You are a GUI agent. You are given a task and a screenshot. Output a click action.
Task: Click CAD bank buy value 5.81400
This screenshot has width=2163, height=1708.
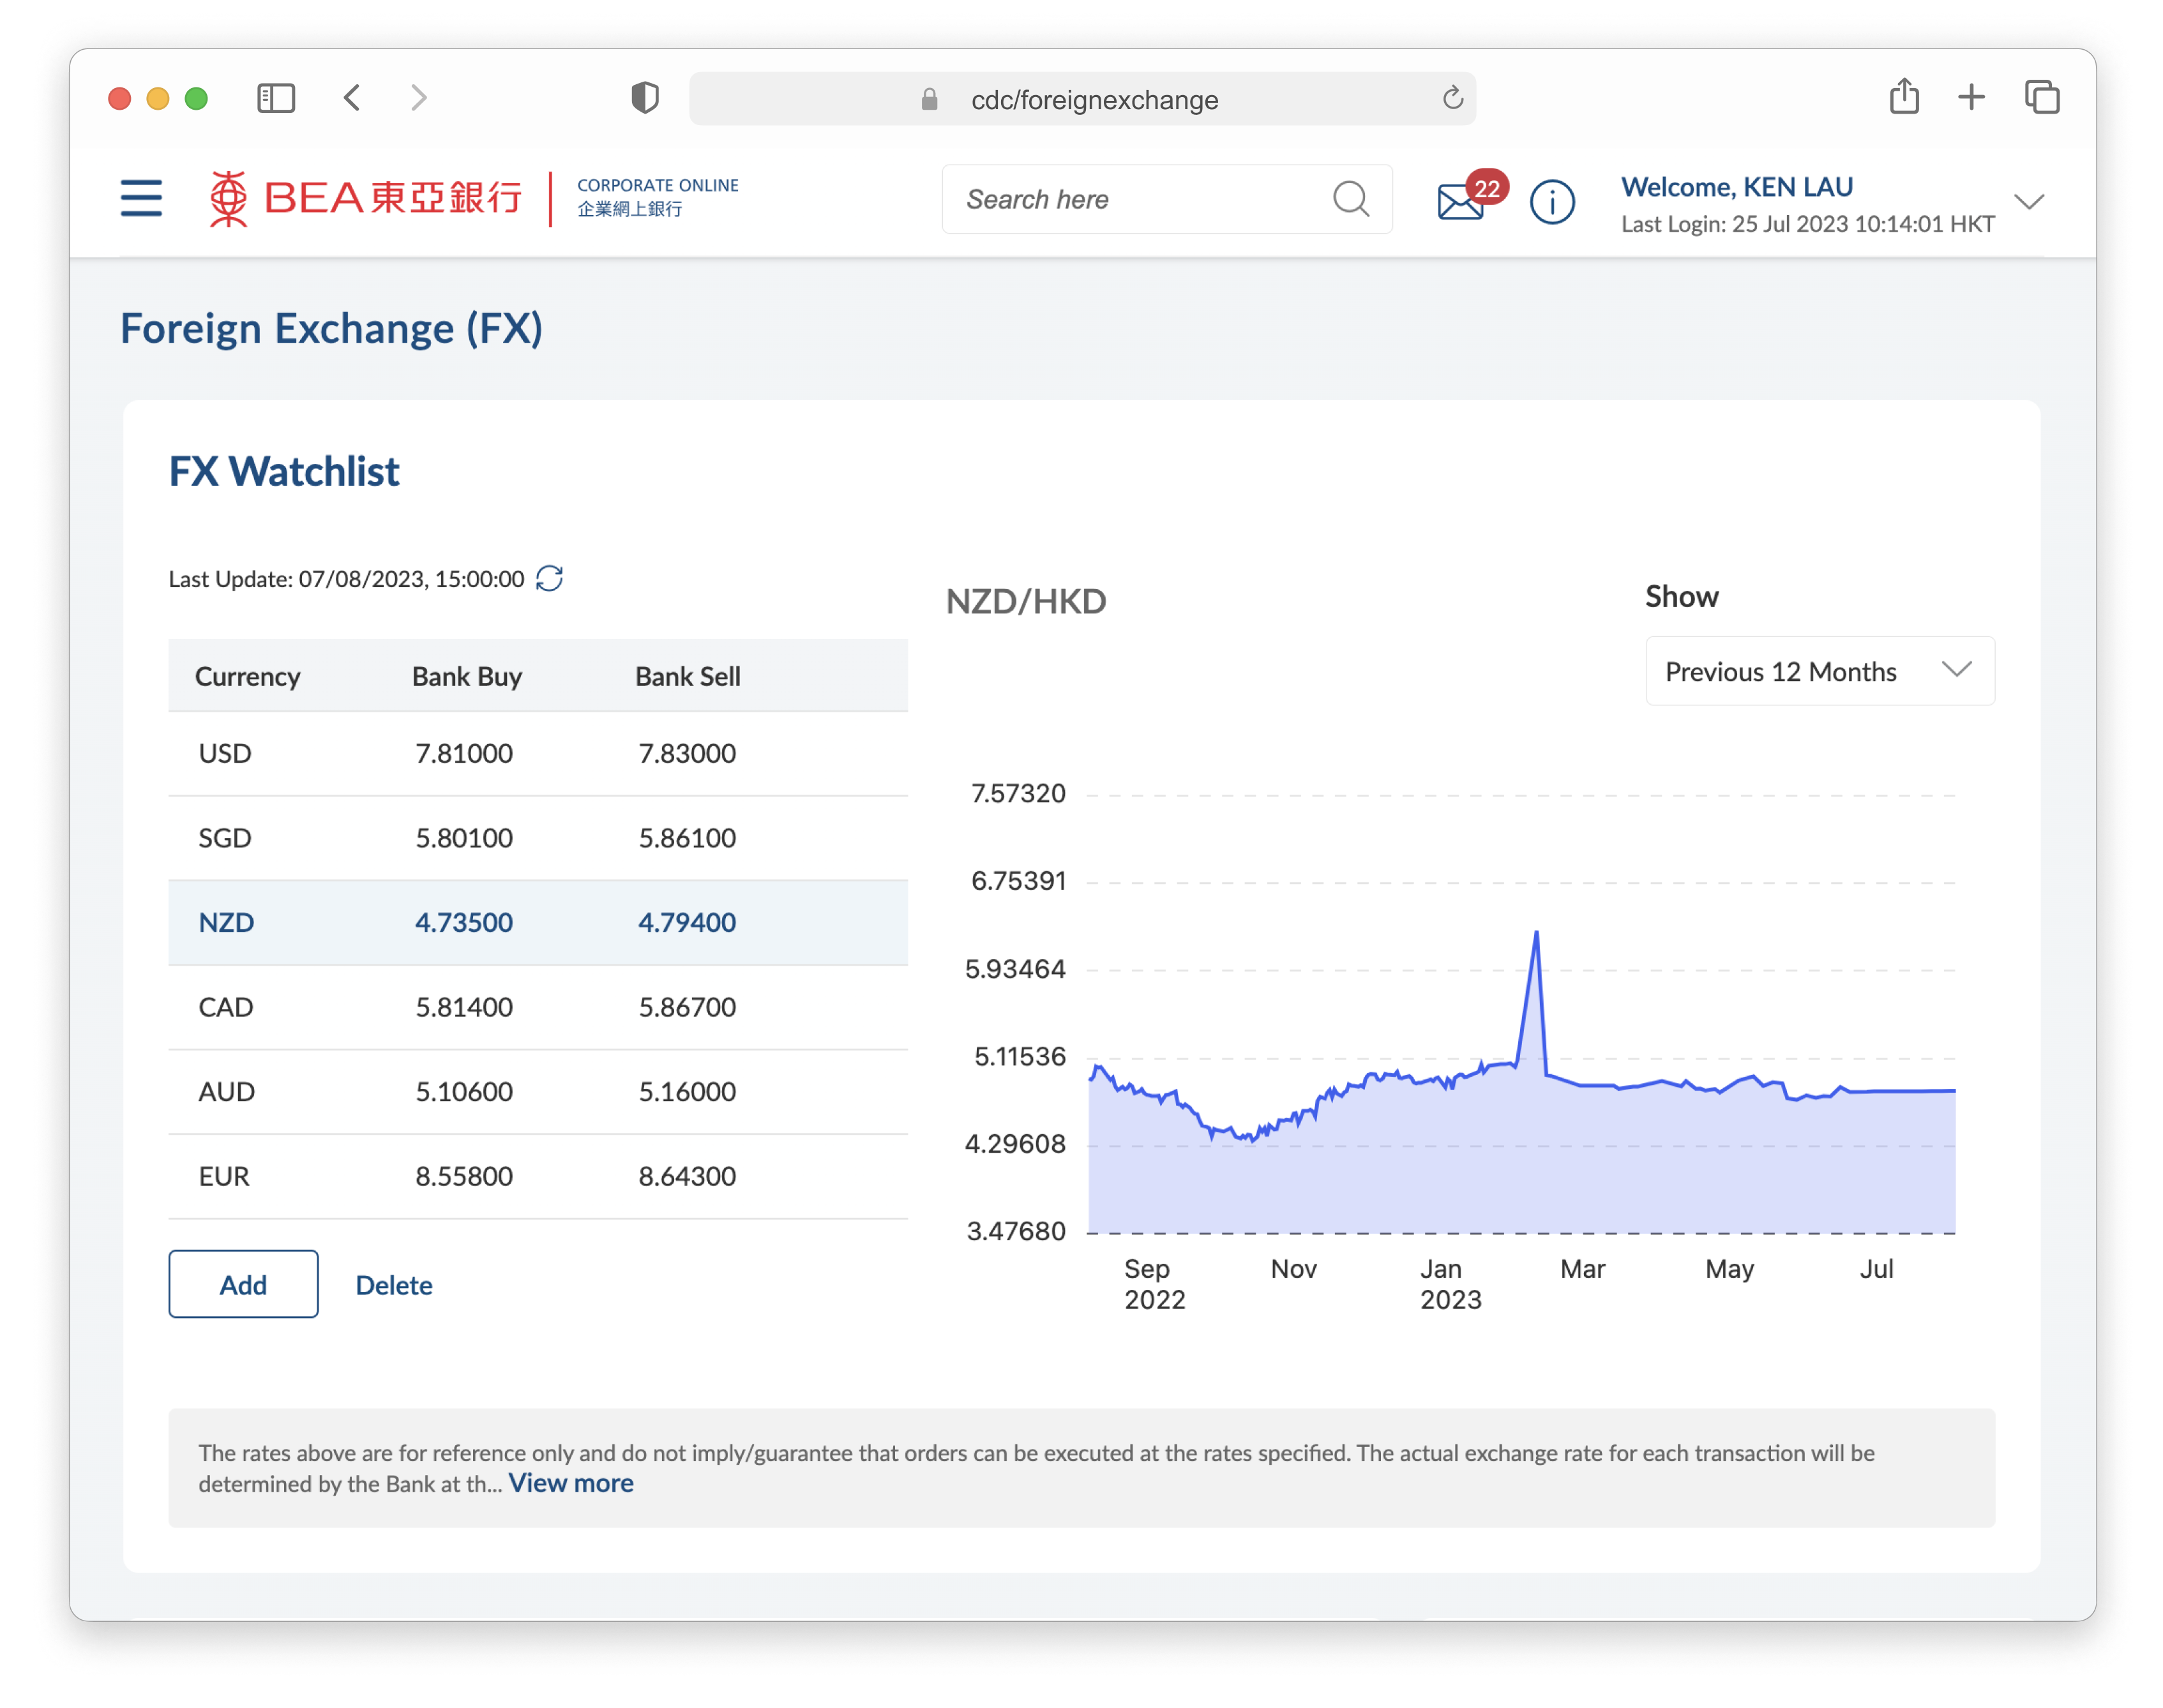(464, 1007)
